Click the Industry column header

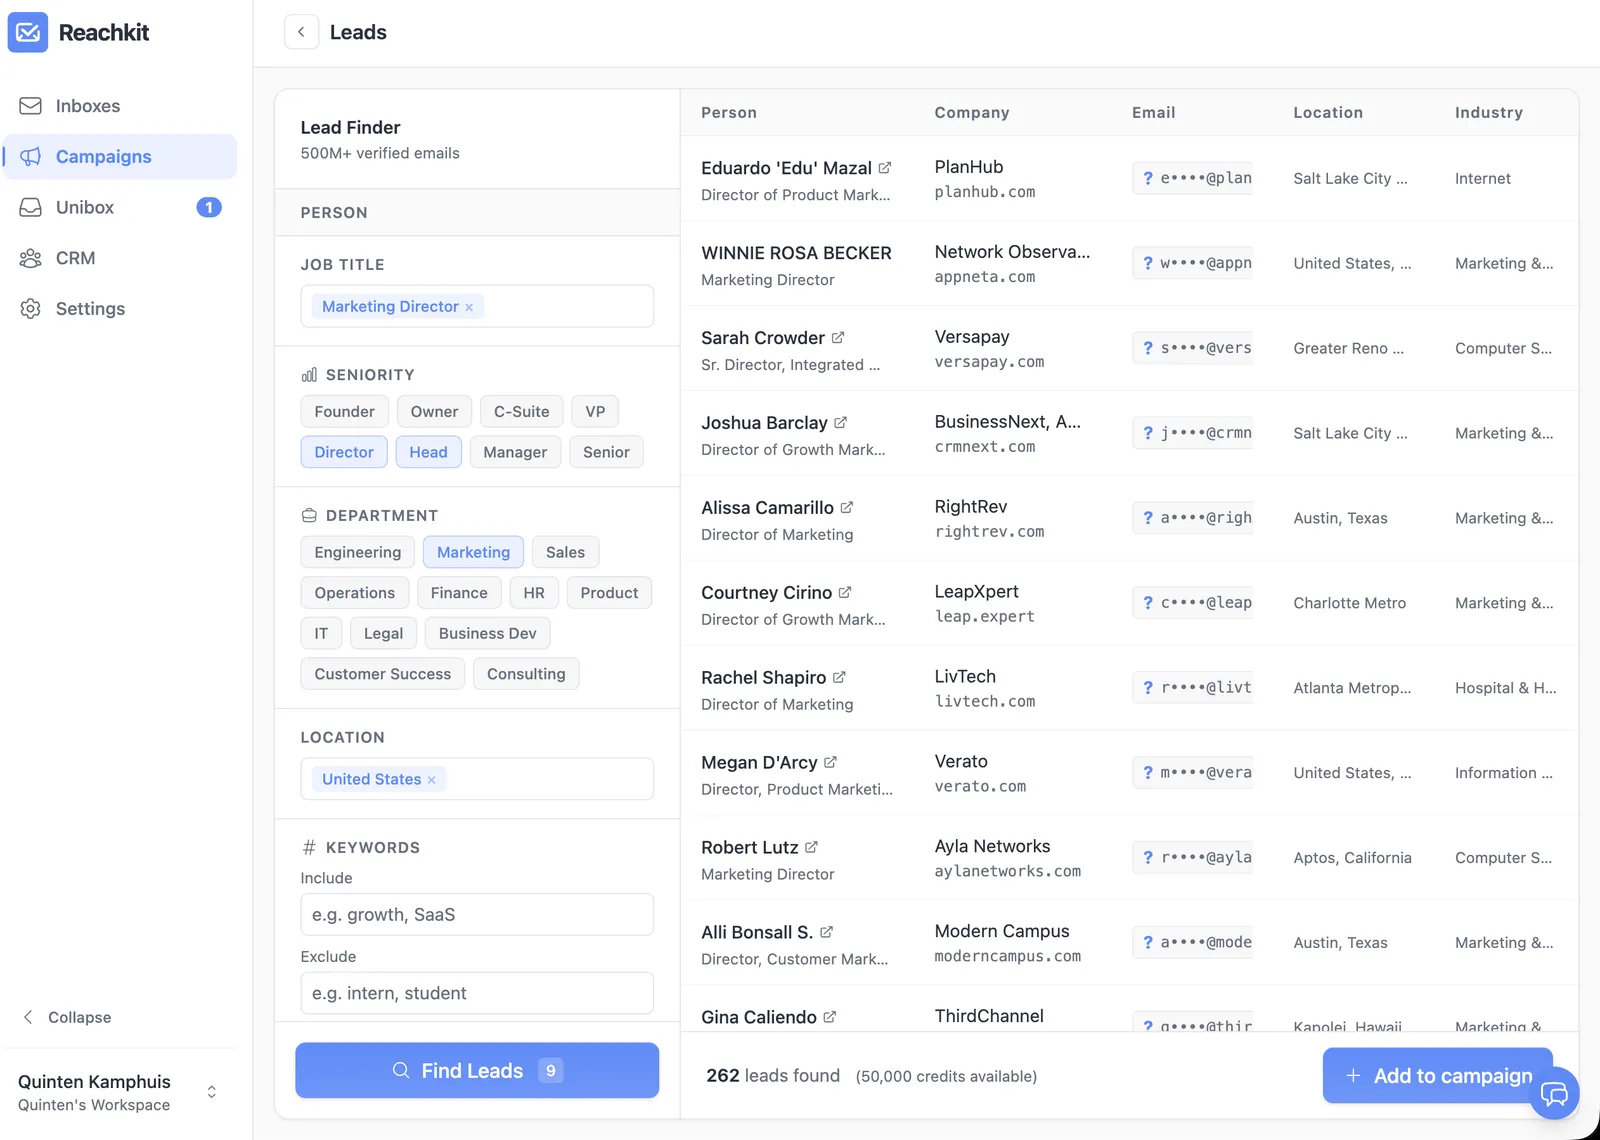[x=1489, y=113]
